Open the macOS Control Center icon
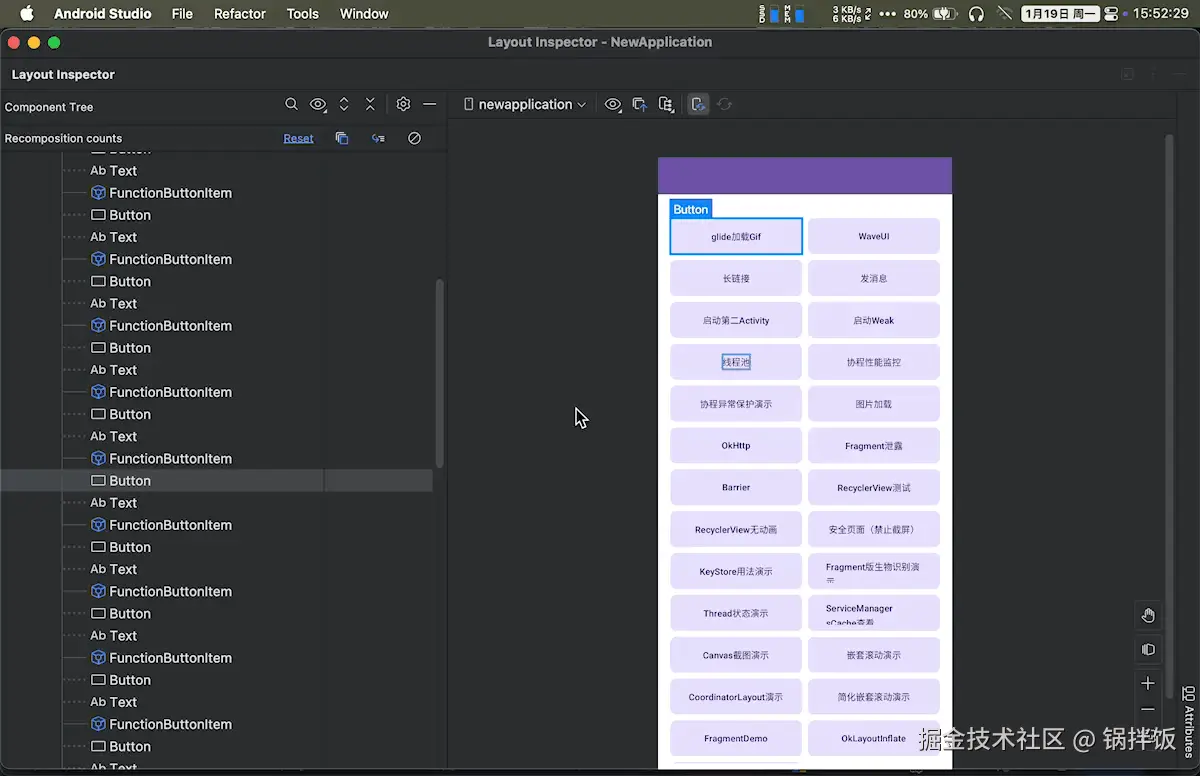This screenshot has width=1200, height=776. pos(1112,14)
